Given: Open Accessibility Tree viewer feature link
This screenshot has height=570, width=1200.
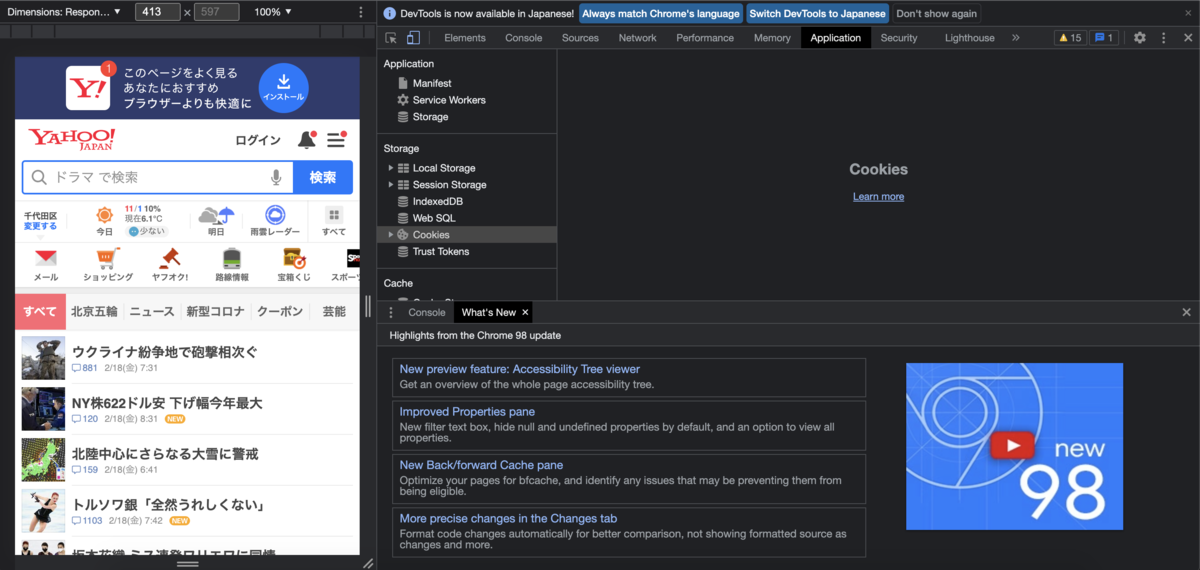Looking at the screenshot, I should [520, 369].
